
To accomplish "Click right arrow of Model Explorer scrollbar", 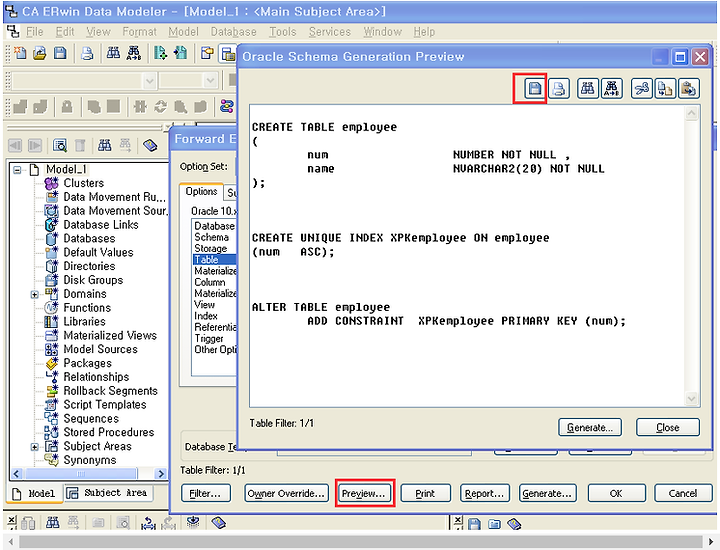I will click(x=161, y=473).
